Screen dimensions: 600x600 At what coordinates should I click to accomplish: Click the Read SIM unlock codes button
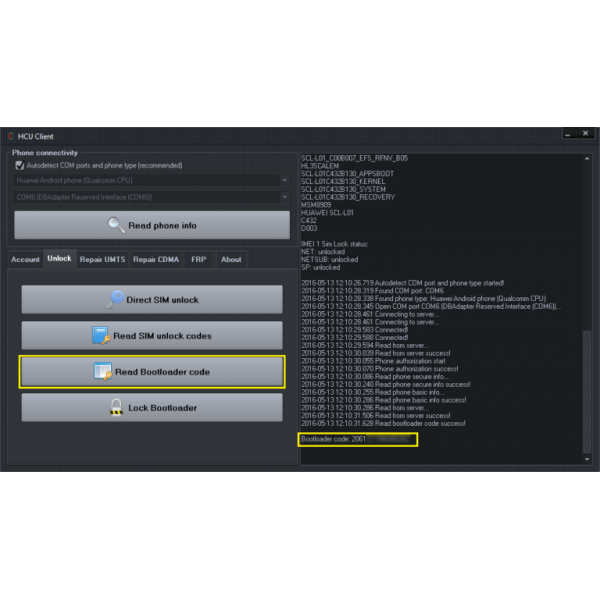pyautogui.click(x=152, y=335)
